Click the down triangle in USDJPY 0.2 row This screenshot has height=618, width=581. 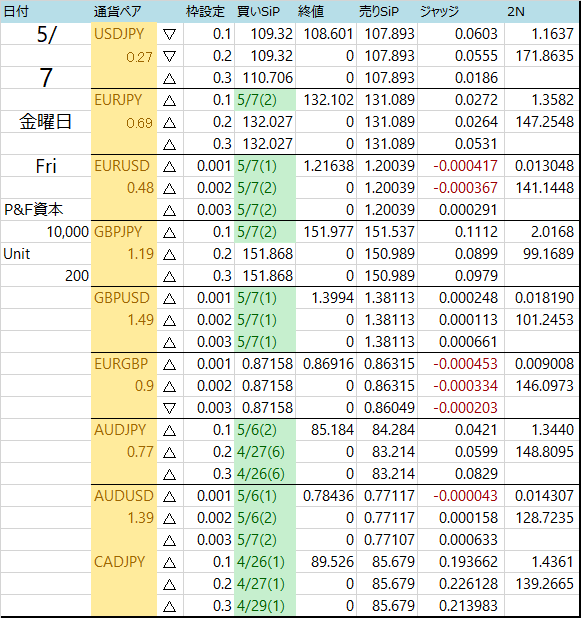[169, 56]
